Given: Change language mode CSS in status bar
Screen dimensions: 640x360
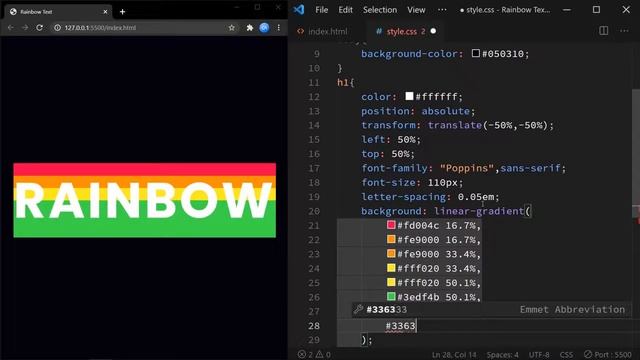Looking at the screenshot, I should tap(566, 355).
